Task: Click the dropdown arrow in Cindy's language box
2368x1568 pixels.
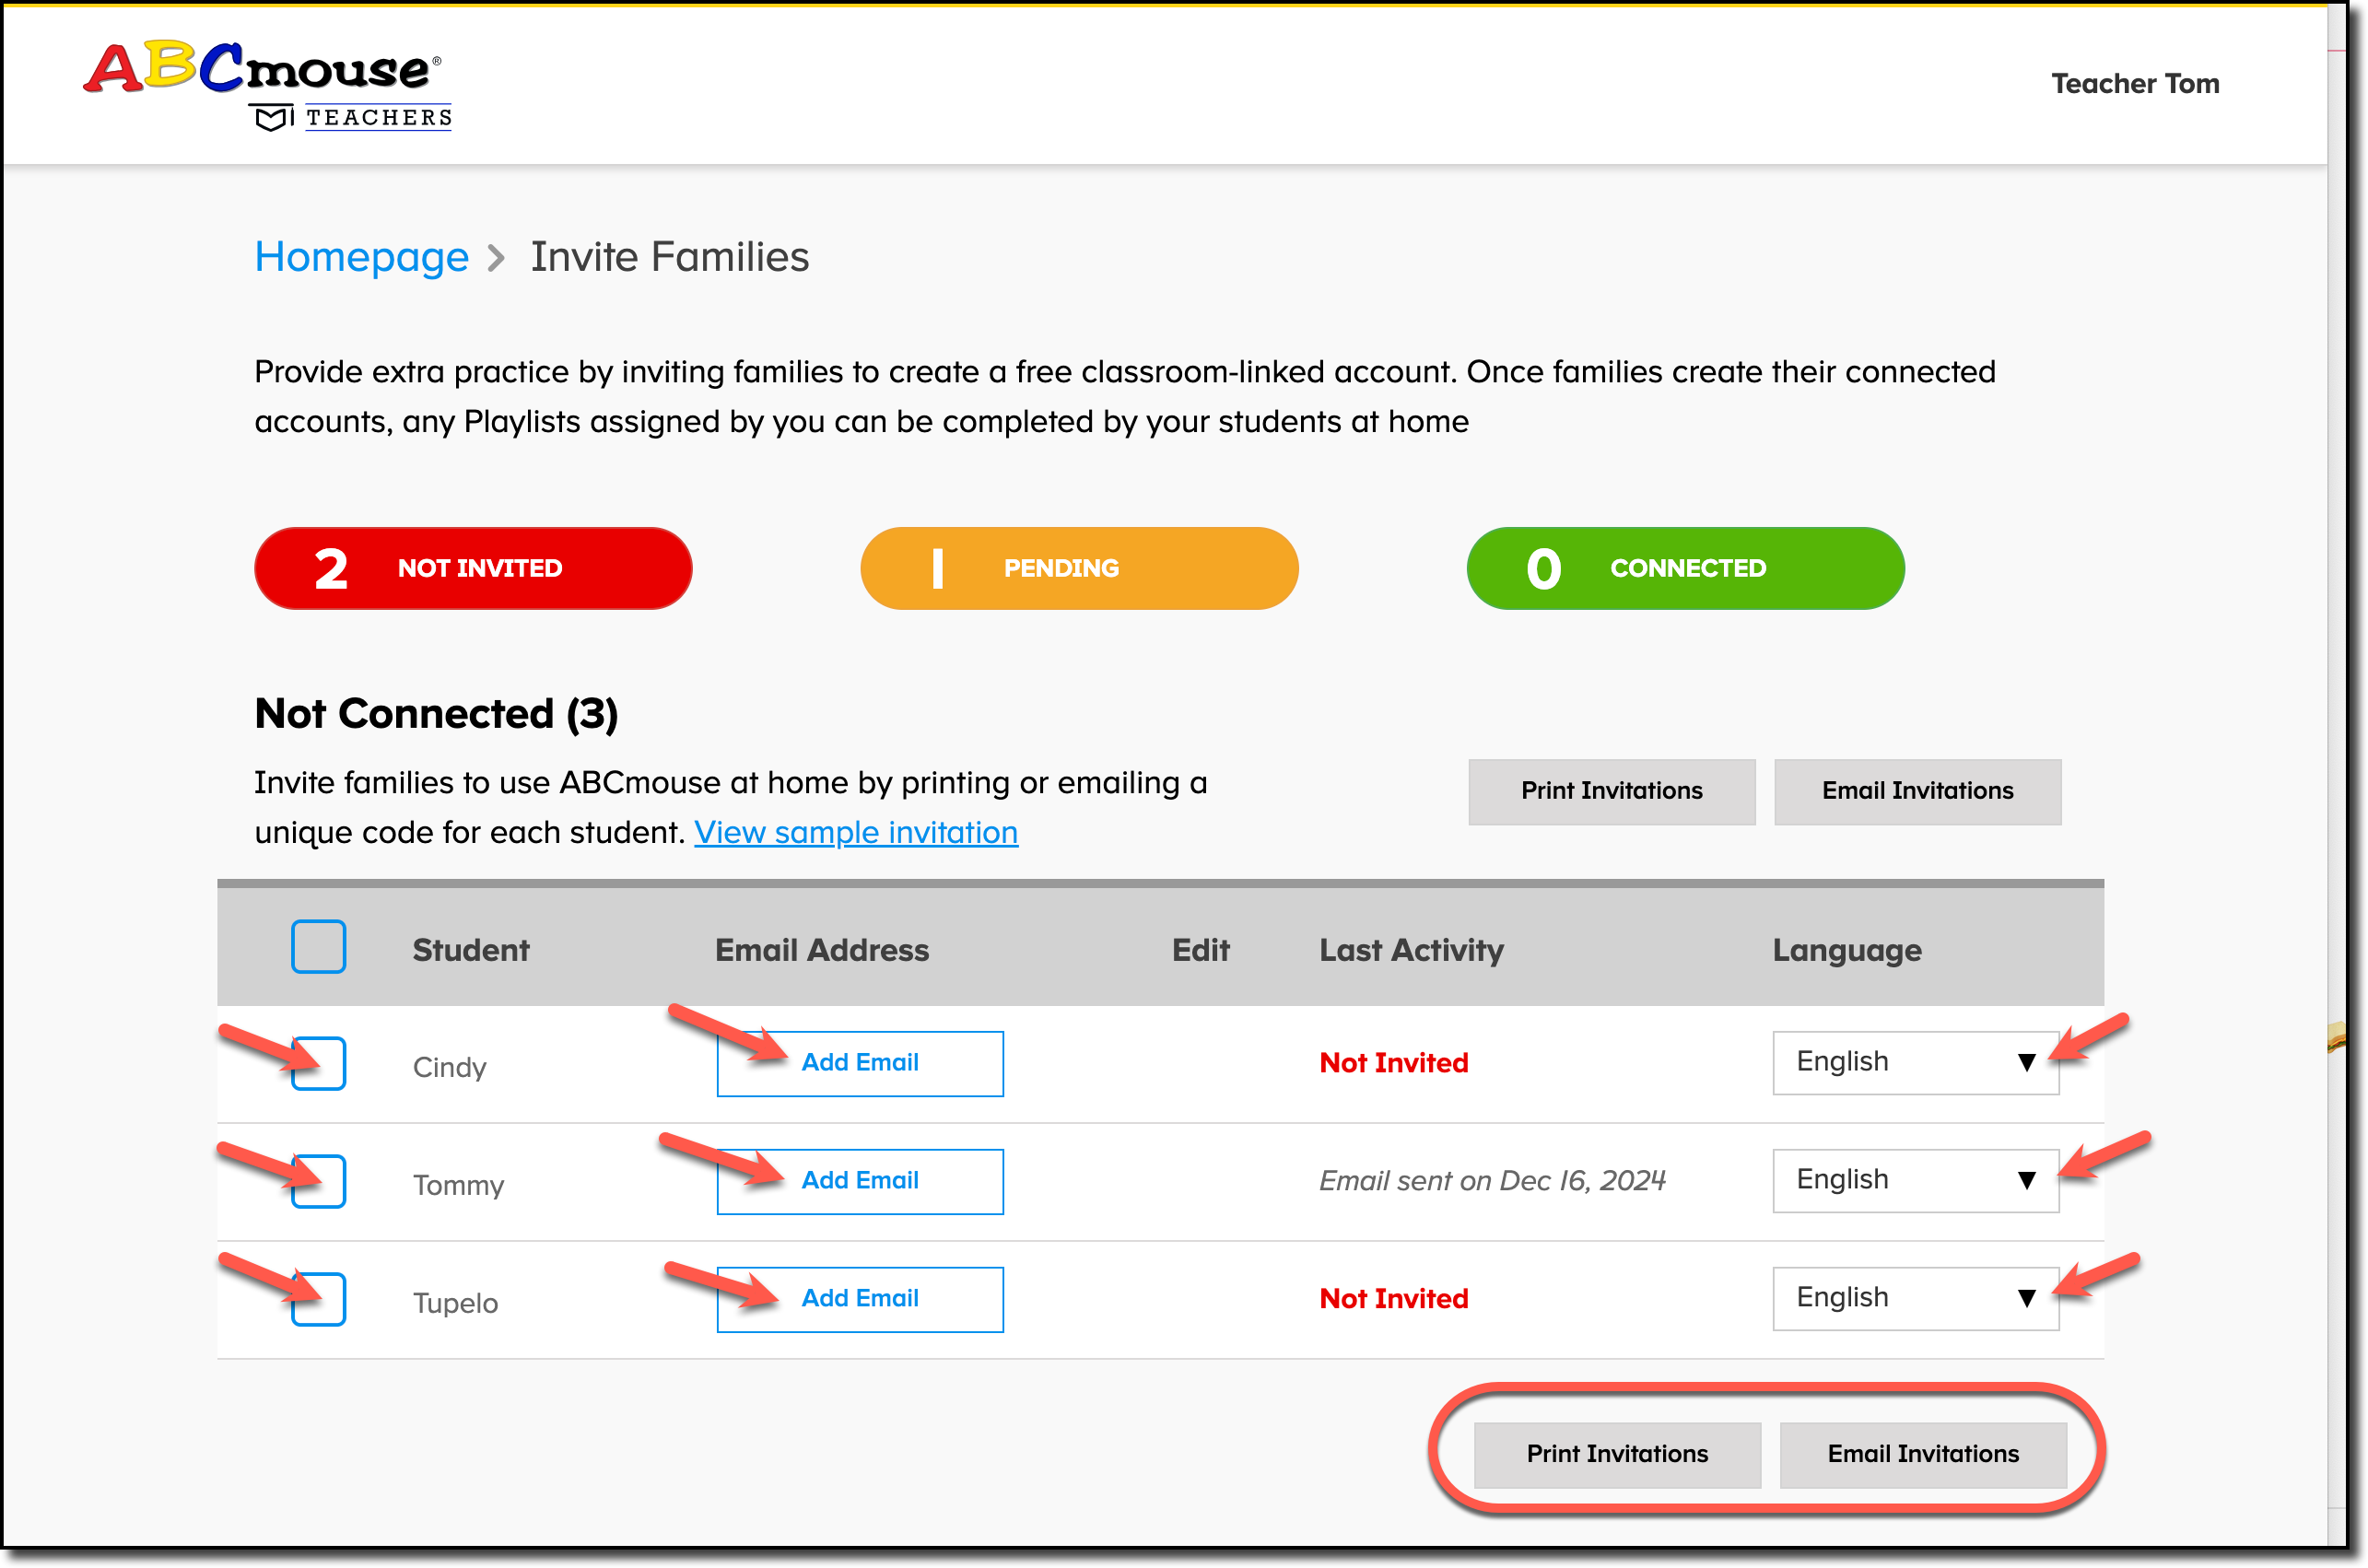Action: pyautogui.click(x=2026, y=1062)
